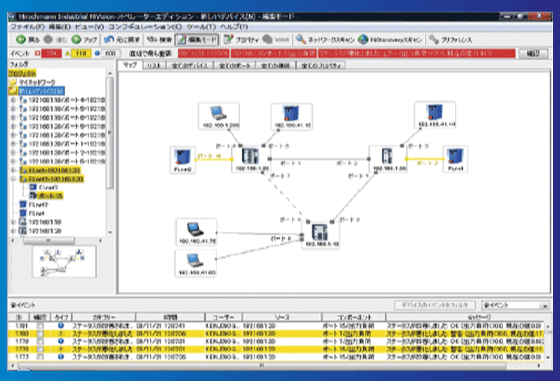The image size is (560, 381).
Task: Click the laptop node 192.168.1.200 on the map
Action: (x=219, y=116)
